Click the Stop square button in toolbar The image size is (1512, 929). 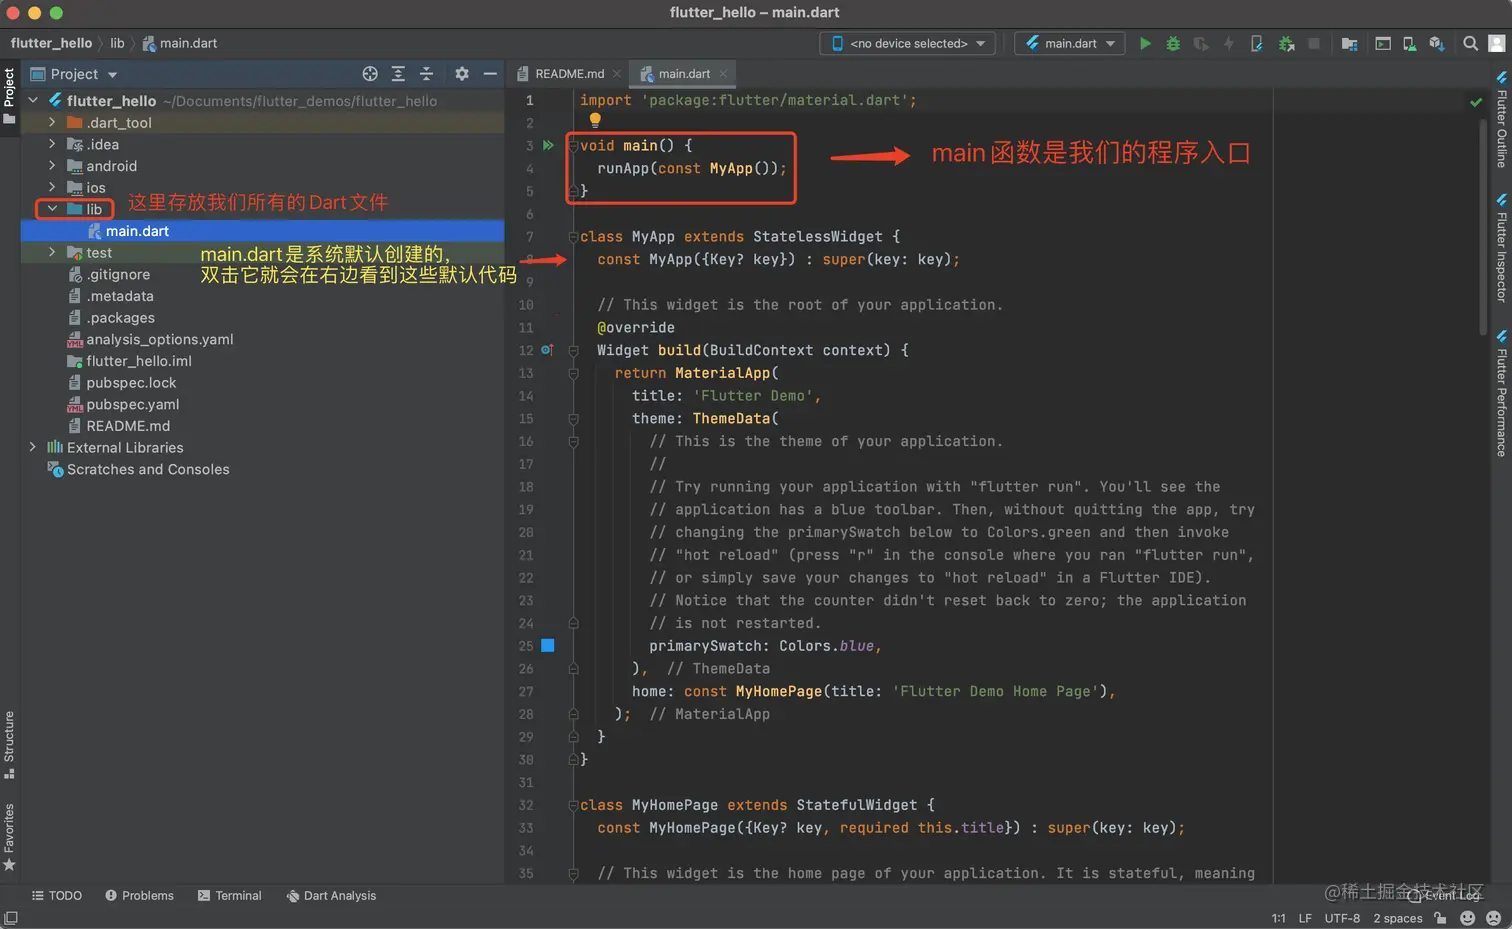(x=1314, y=43)
